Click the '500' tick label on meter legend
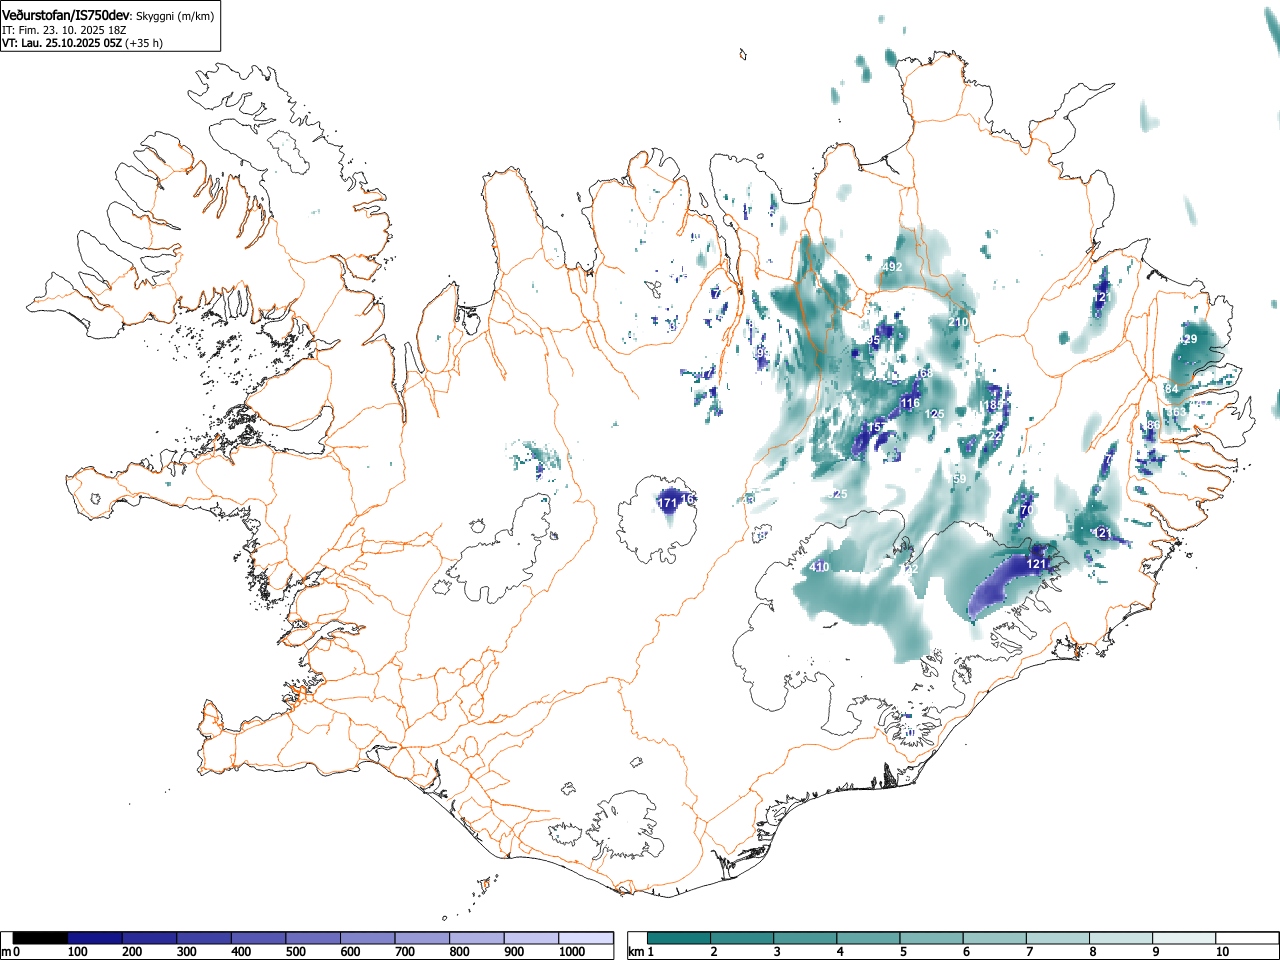The image size is (1280, 960). [295, 952]
